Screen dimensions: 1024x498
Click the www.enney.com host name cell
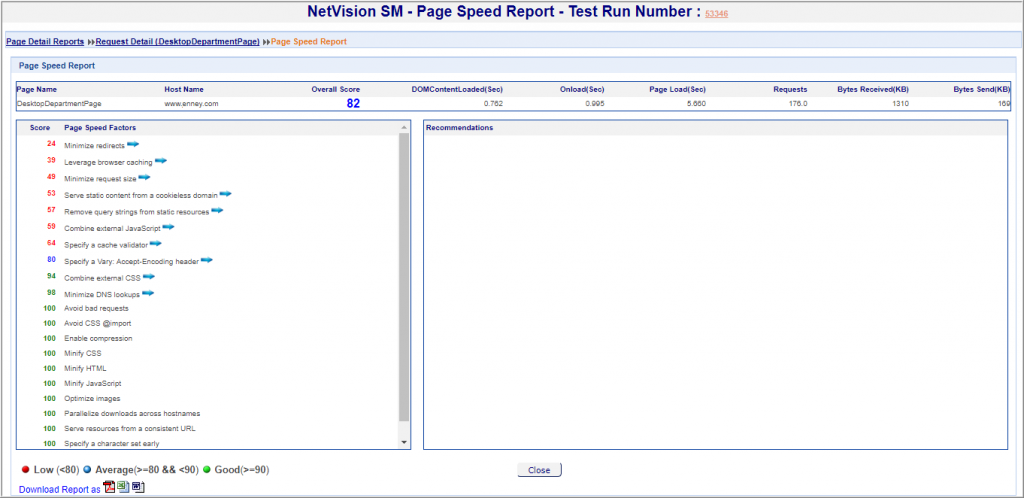tap(191, 104)
